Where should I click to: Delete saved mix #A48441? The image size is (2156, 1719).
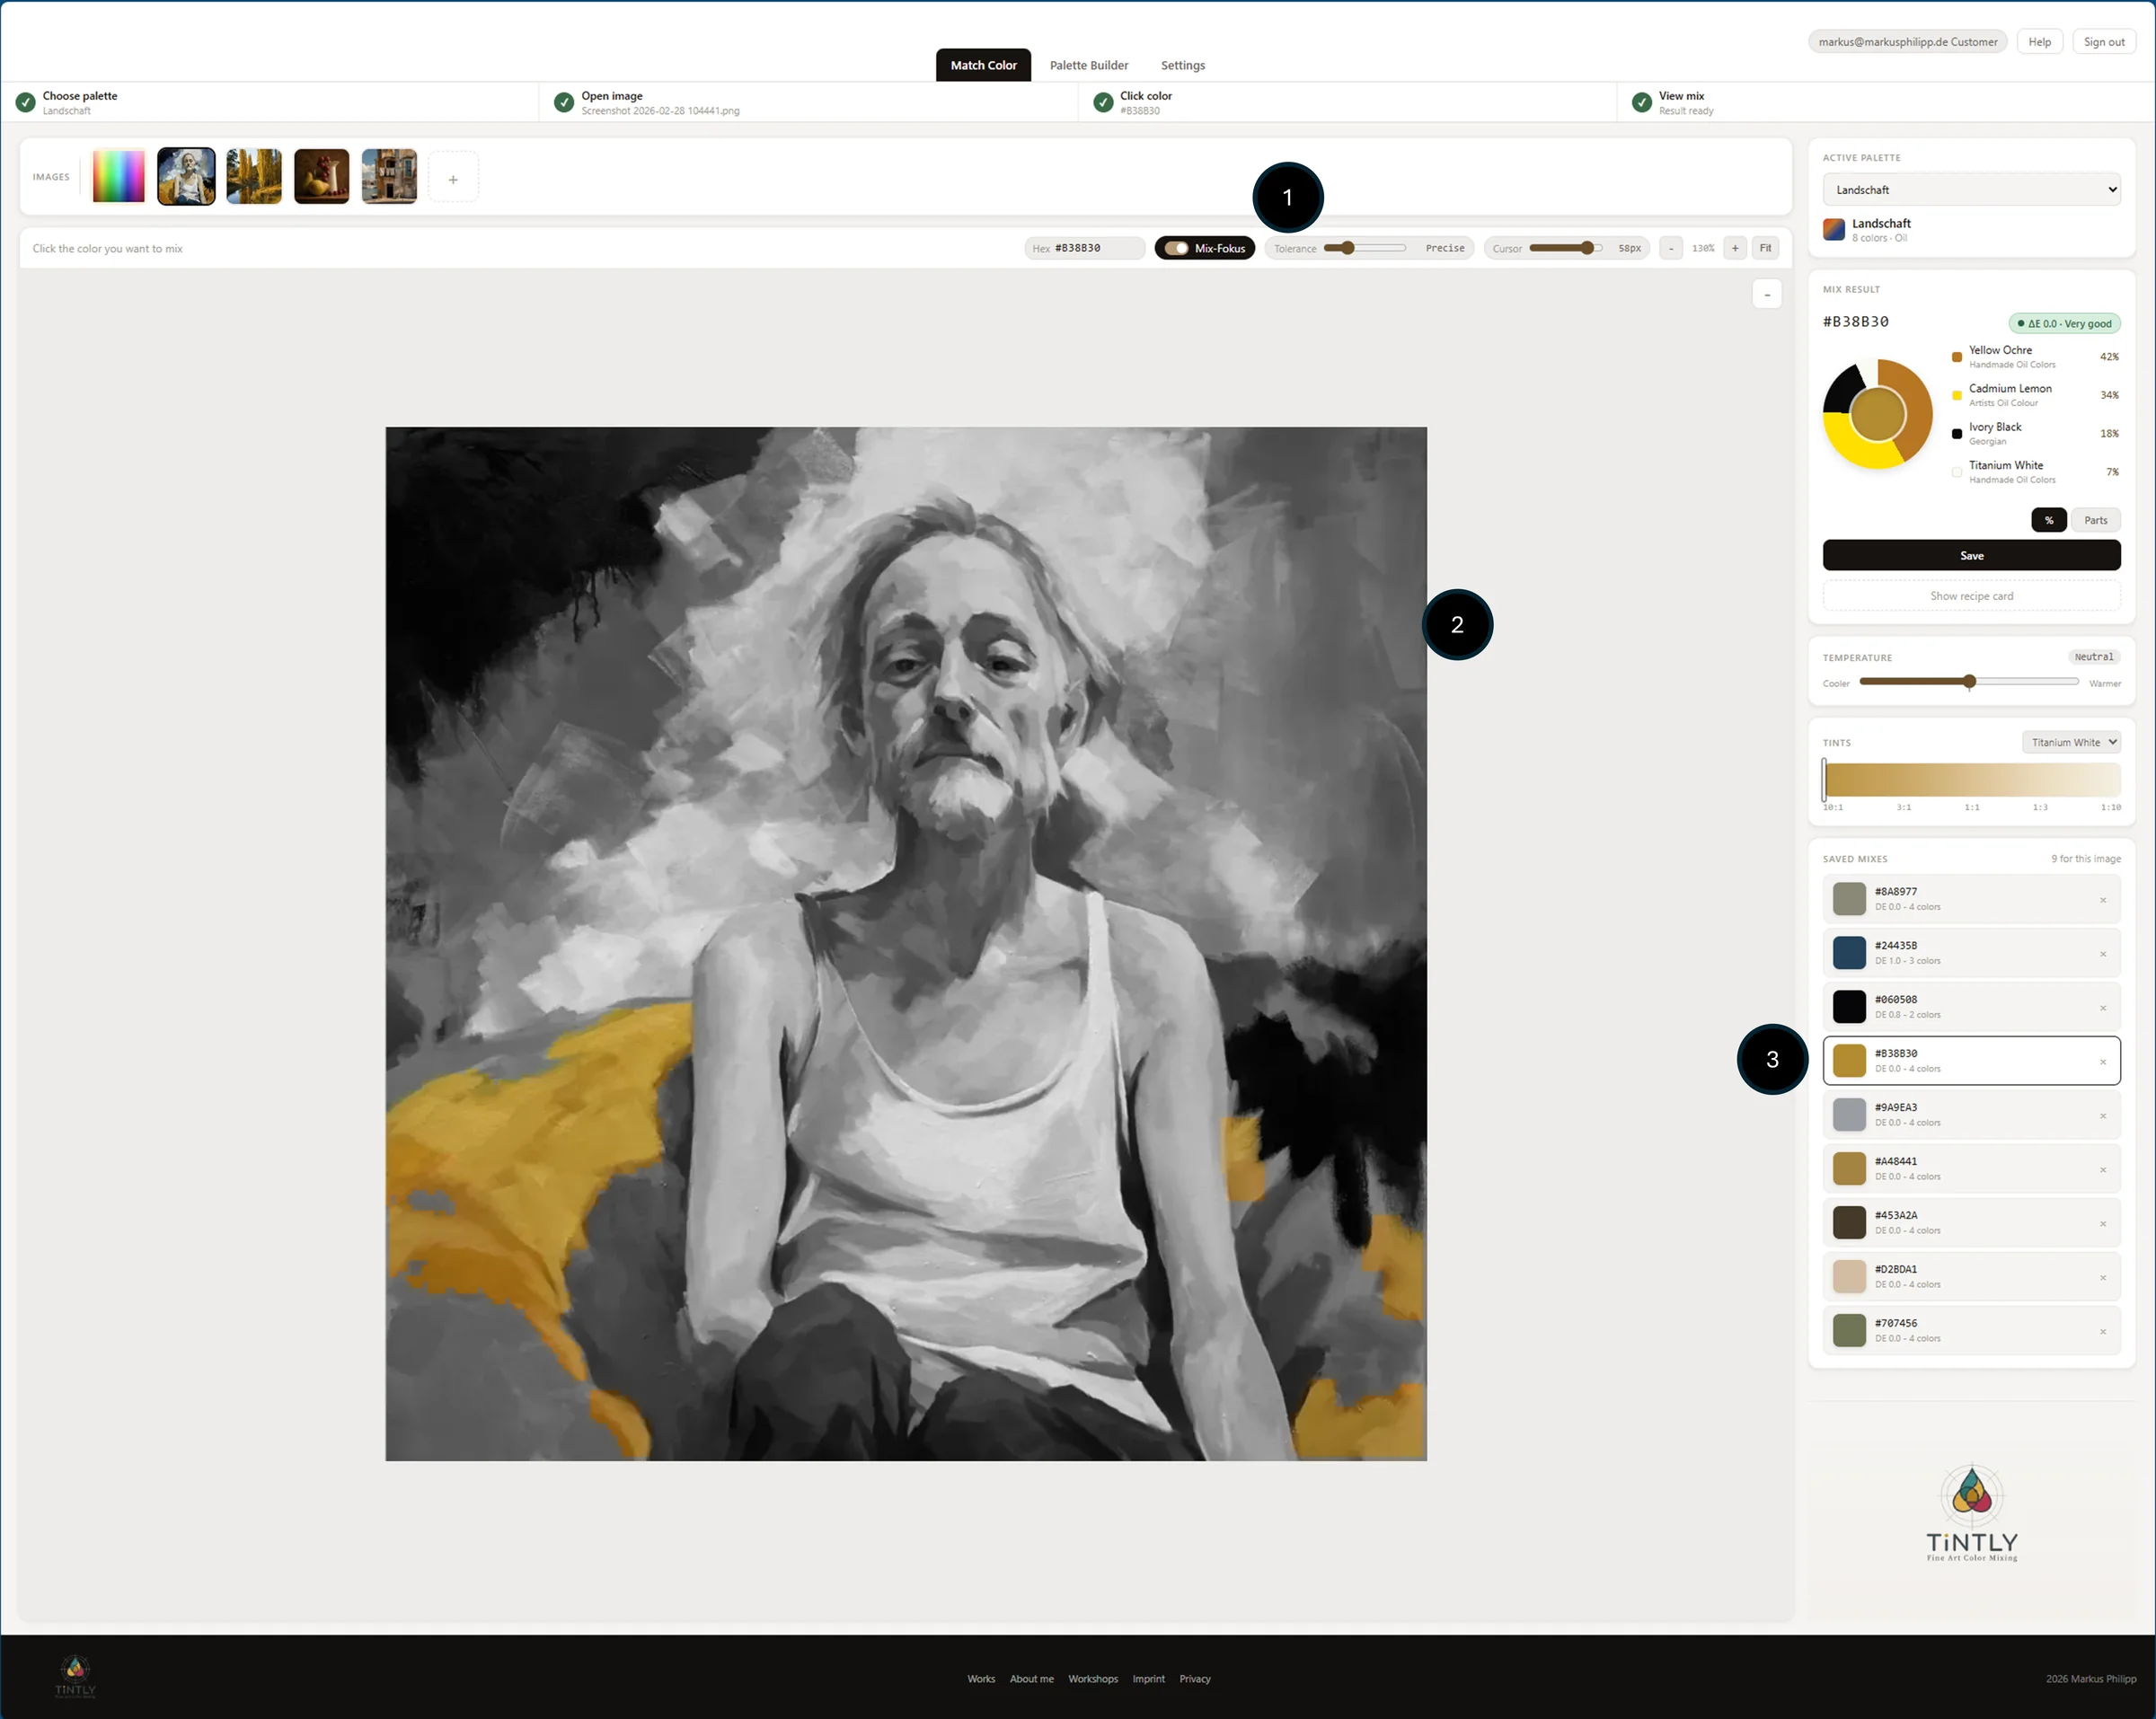(2103, 1170)
